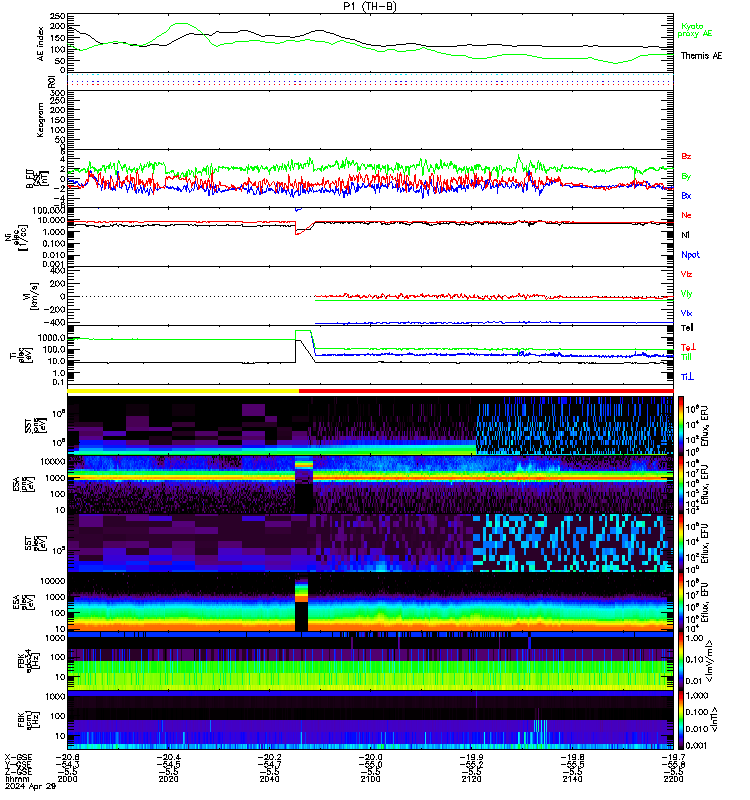Click the blue "Npot" legend label
This screenshot has height=800, width=750.
tap(690, 255)
